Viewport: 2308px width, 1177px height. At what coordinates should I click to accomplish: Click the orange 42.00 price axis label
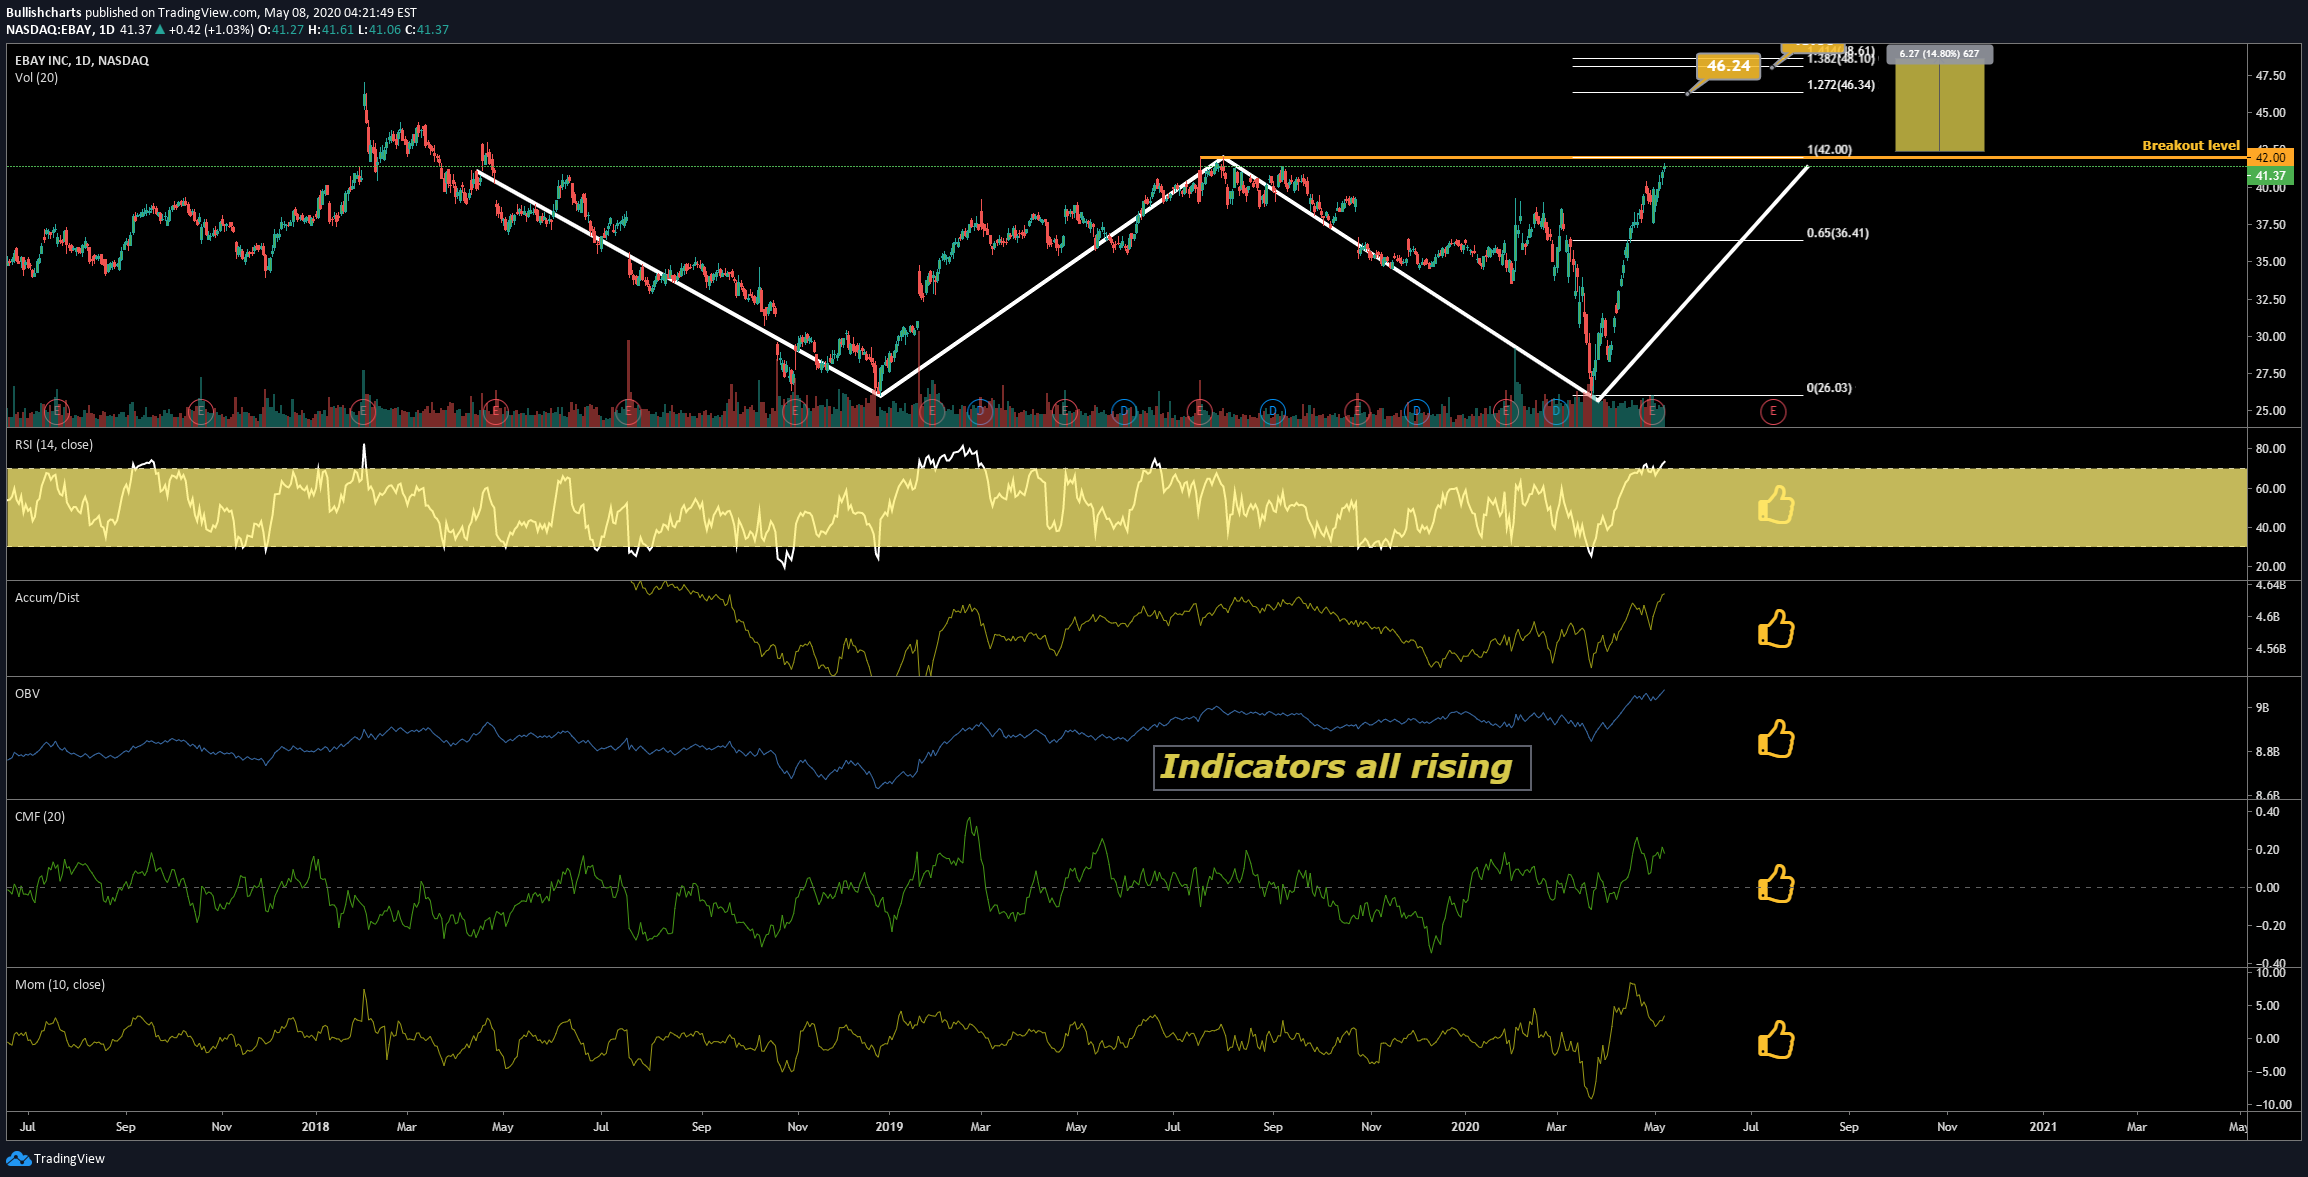[x=2270, y=158]
